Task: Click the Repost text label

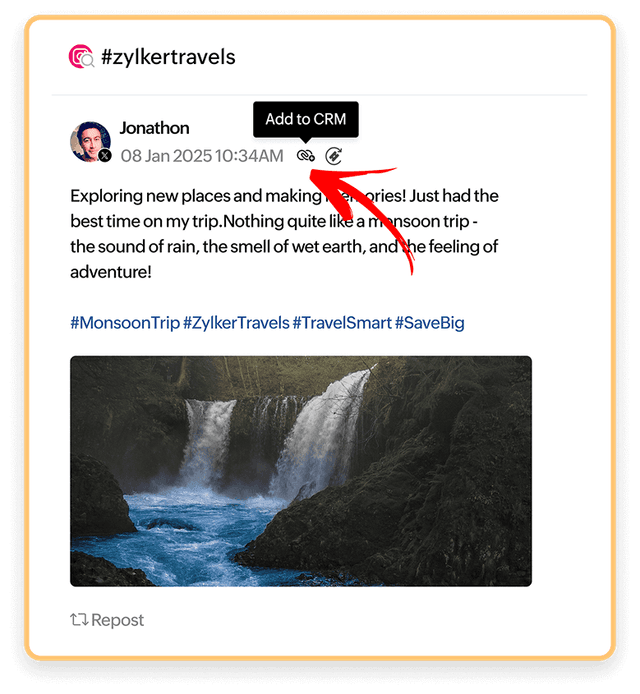Action: [x=118, y=620]
